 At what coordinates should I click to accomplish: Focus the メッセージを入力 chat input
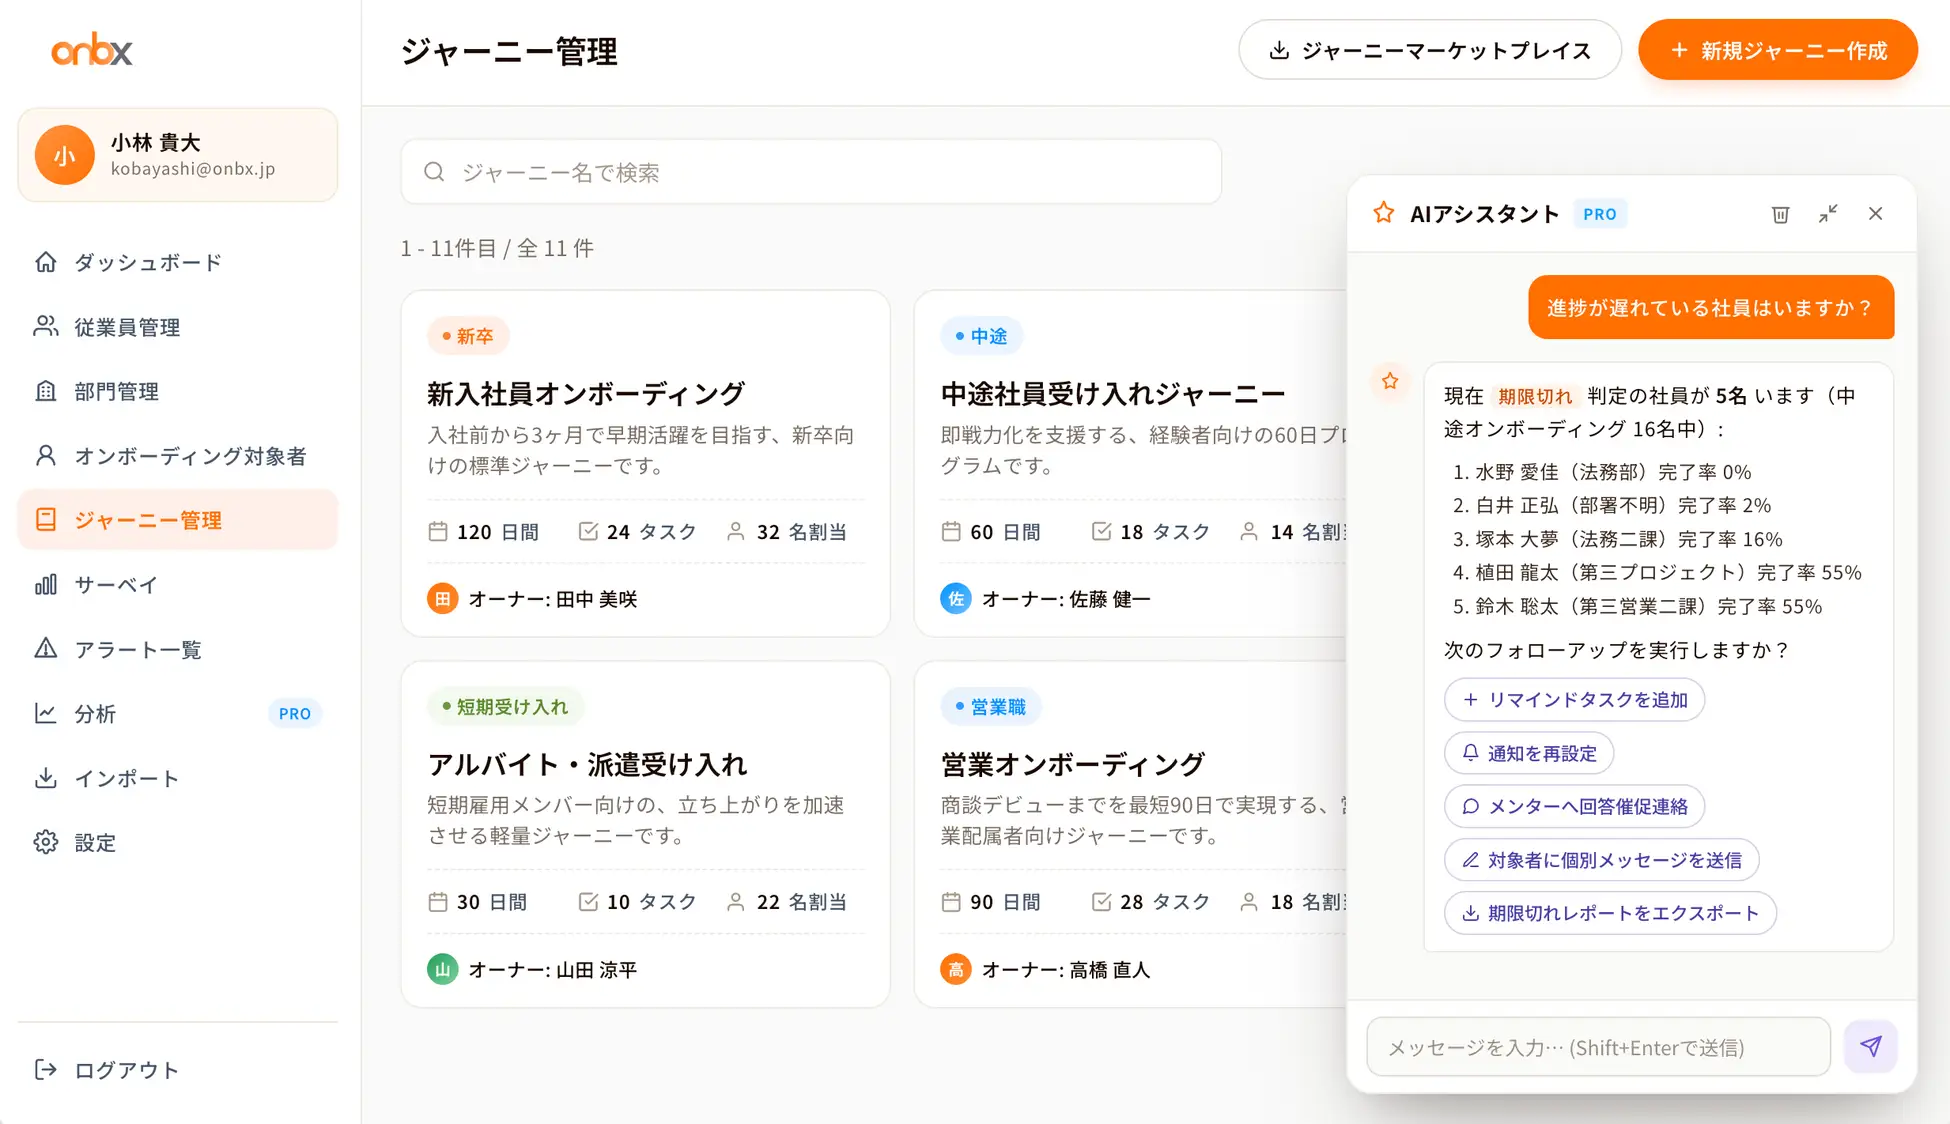pos(1598,1047)
